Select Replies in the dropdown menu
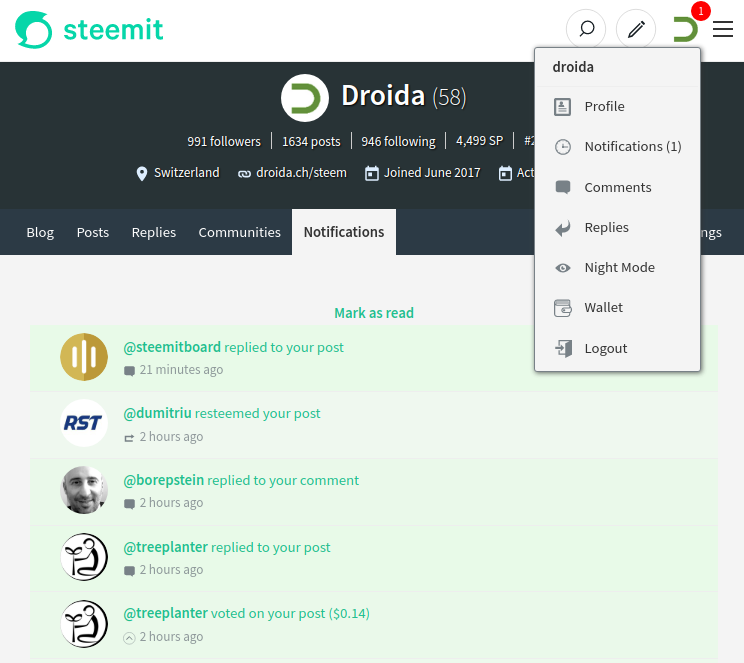 tap(606, 228)
